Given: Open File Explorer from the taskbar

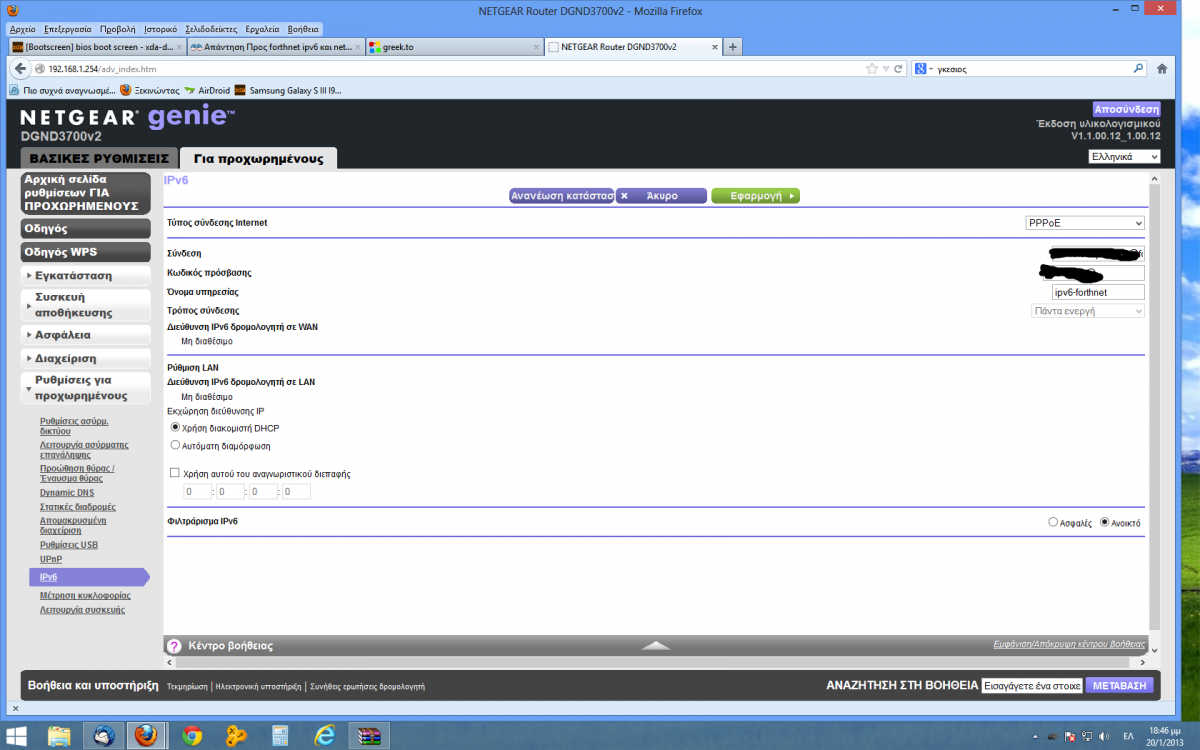Looking at the screenshot, I should pos(59,736).
